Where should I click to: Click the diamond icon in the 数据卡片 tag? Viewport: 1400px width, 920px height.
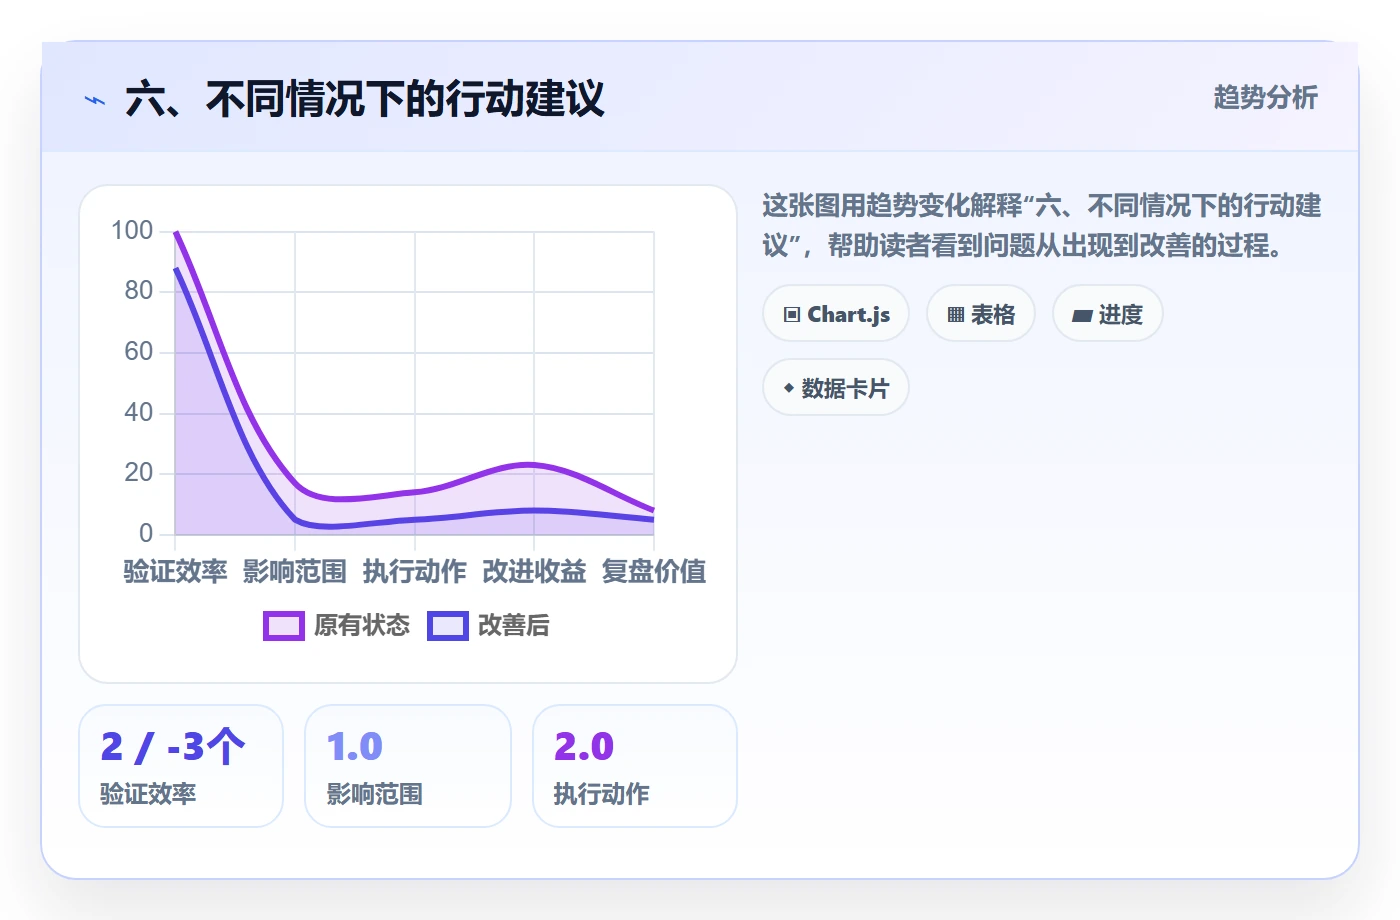pyautogui.click(x=789, y=388)
